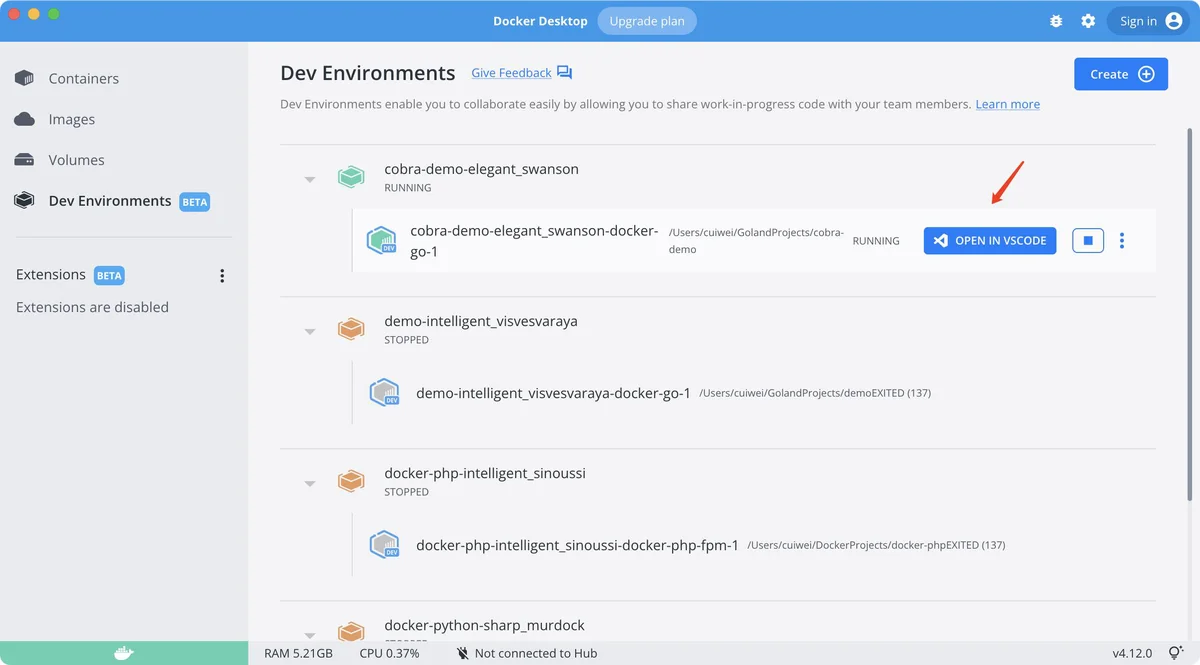
Task: Open the troubleshoot bug icon
Action: pos(1056,21)
